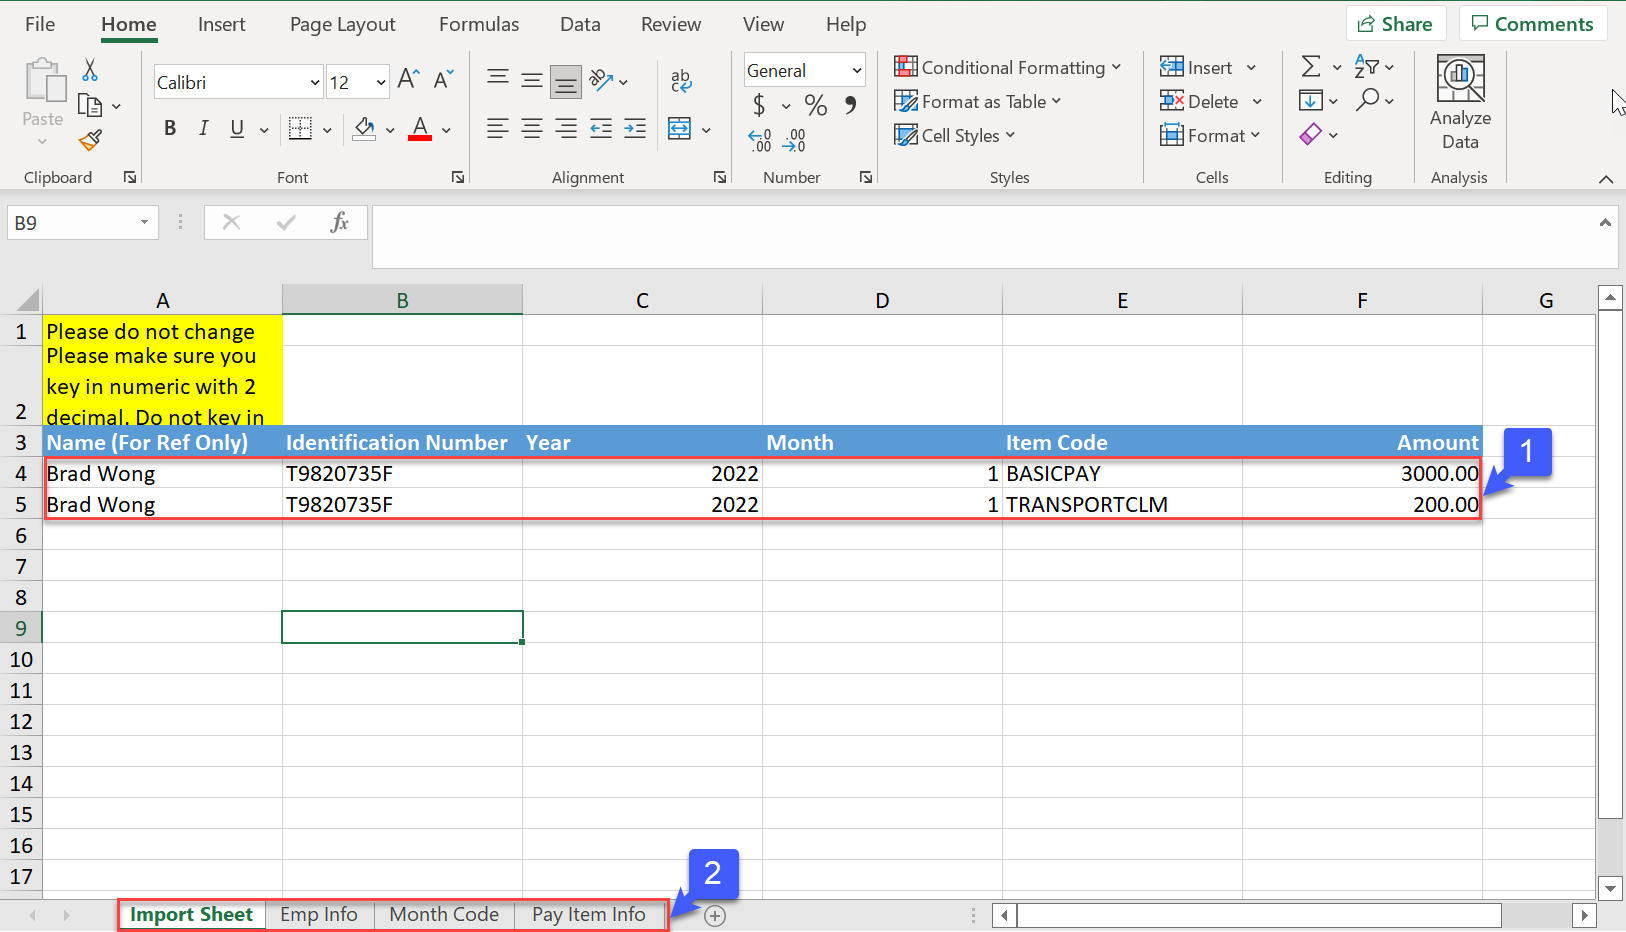Click the Name Box showing B9
The image size is (1626, 932).
point(70,223)
